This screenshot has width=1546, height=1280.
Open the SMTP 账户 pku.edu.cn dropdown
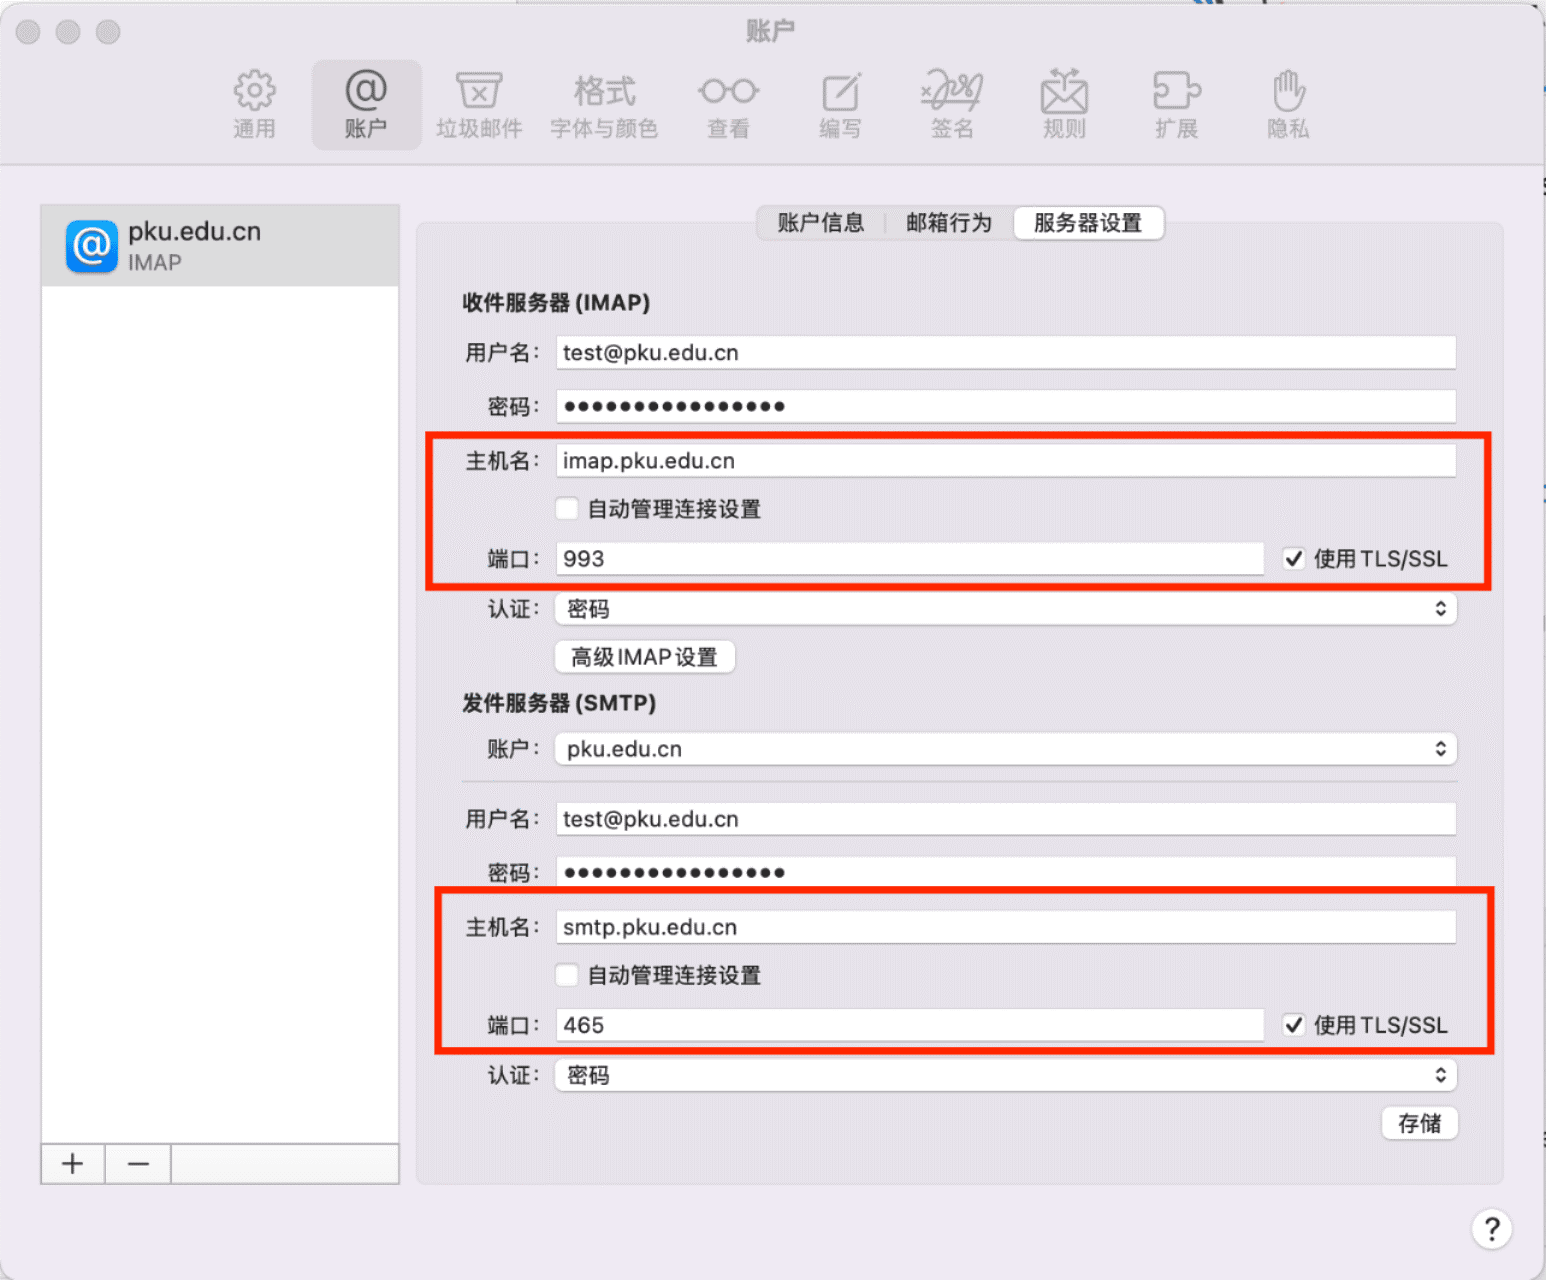1005,749
